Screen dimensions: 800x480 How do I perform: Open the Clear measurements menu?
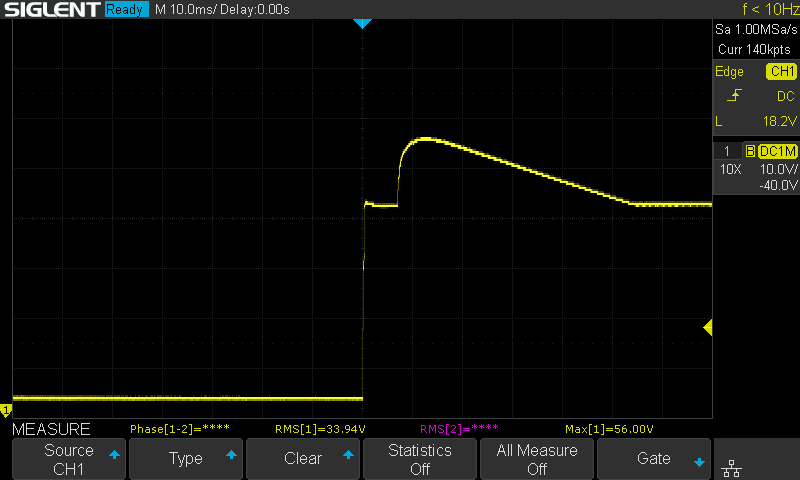click(303, 459)
